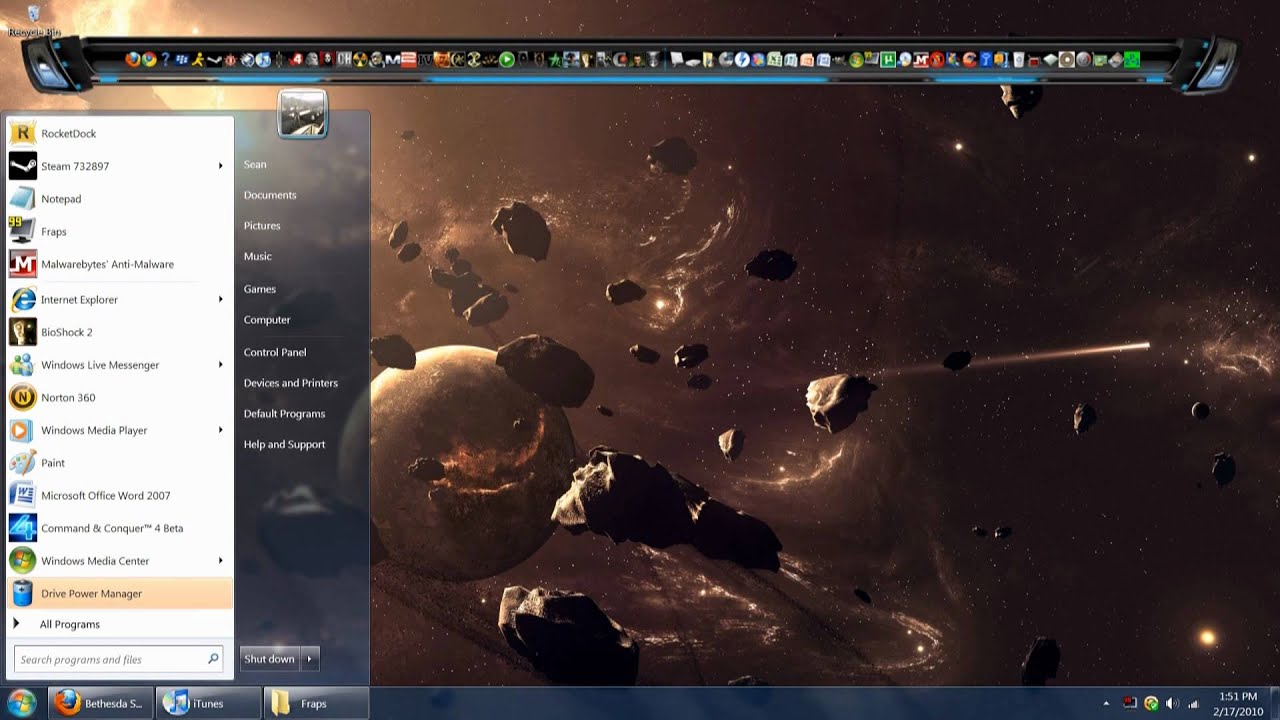Click the Shut down button
Image resolution: width=1280 pixels, height=720 pixels.
(270, 659)
